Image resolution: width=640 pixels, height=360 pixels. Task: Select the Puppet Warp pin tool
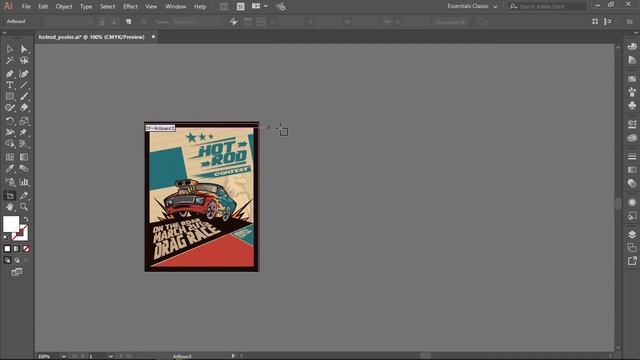point(24,132)
